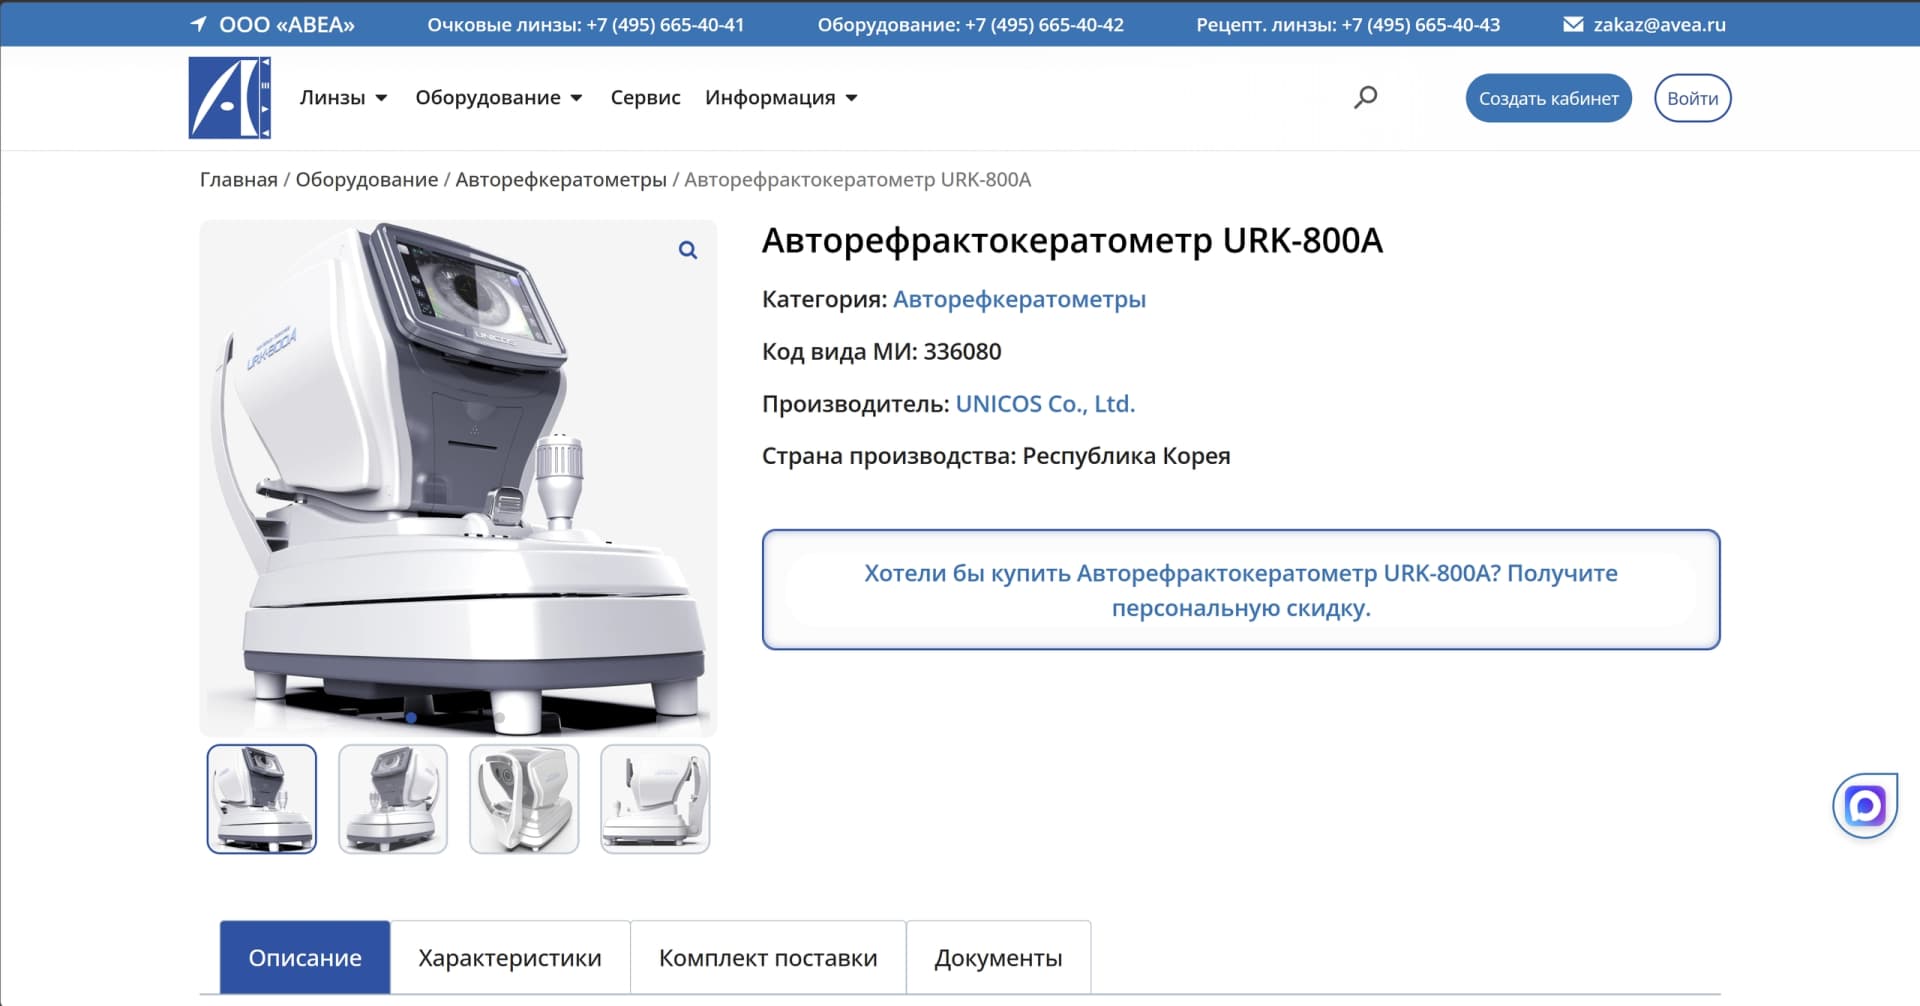Click ООО «АВЕА» text in top bar

pos(287,24)
